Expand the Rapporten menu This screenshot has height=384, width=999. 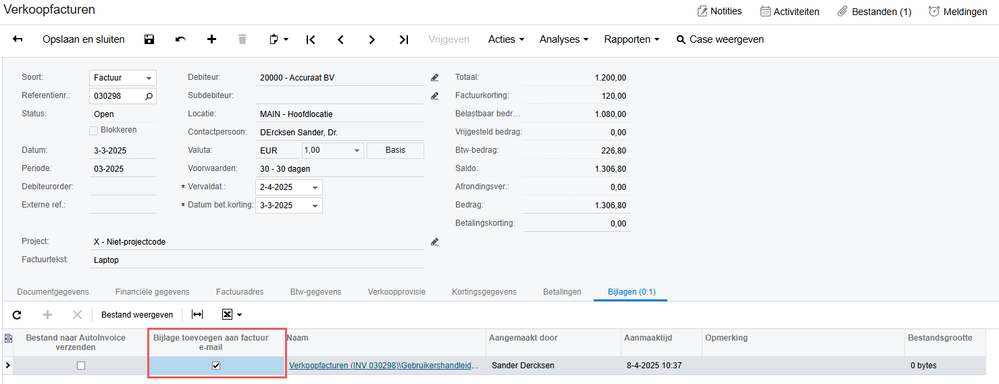(631, 39)
